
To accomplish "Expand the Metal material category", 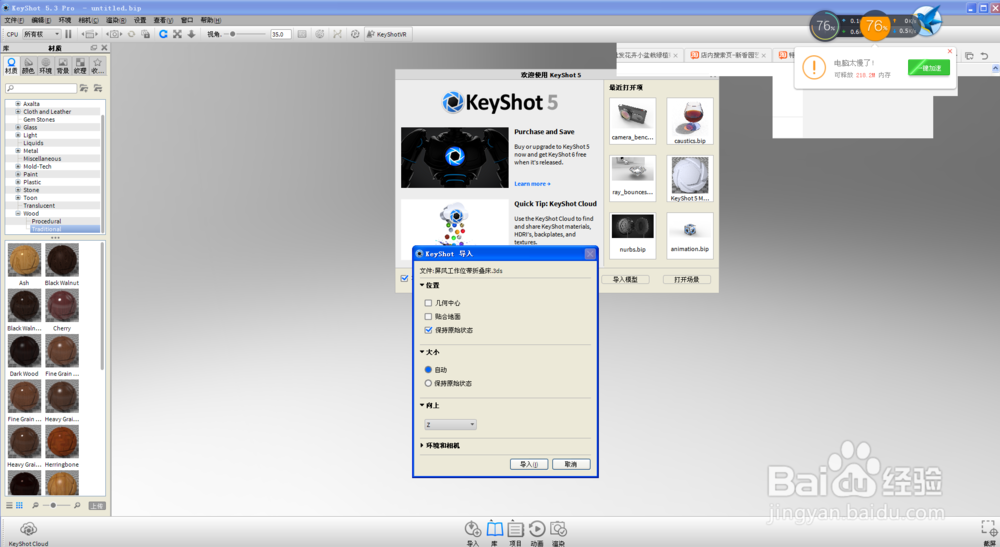I will click(x=18, y=150).
